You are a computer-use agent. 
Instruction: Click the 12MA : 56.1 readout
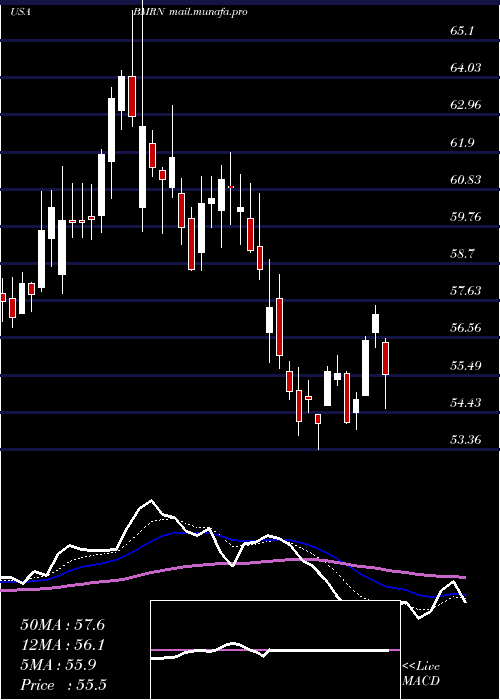62,645
